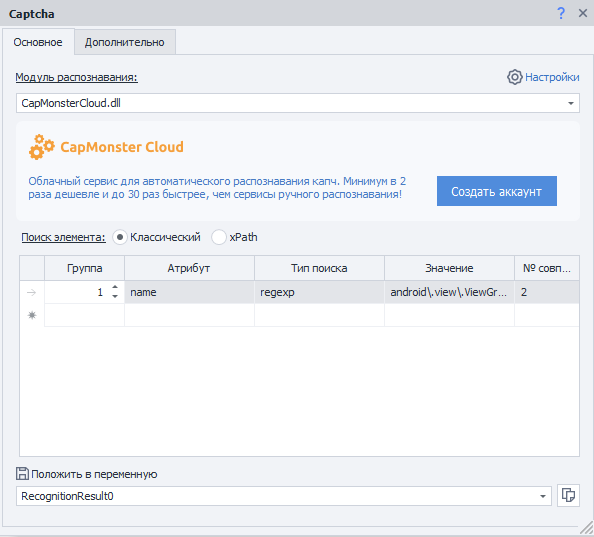Click the copy variable icon button
594x537 pixels.
(x=568, y=495)
